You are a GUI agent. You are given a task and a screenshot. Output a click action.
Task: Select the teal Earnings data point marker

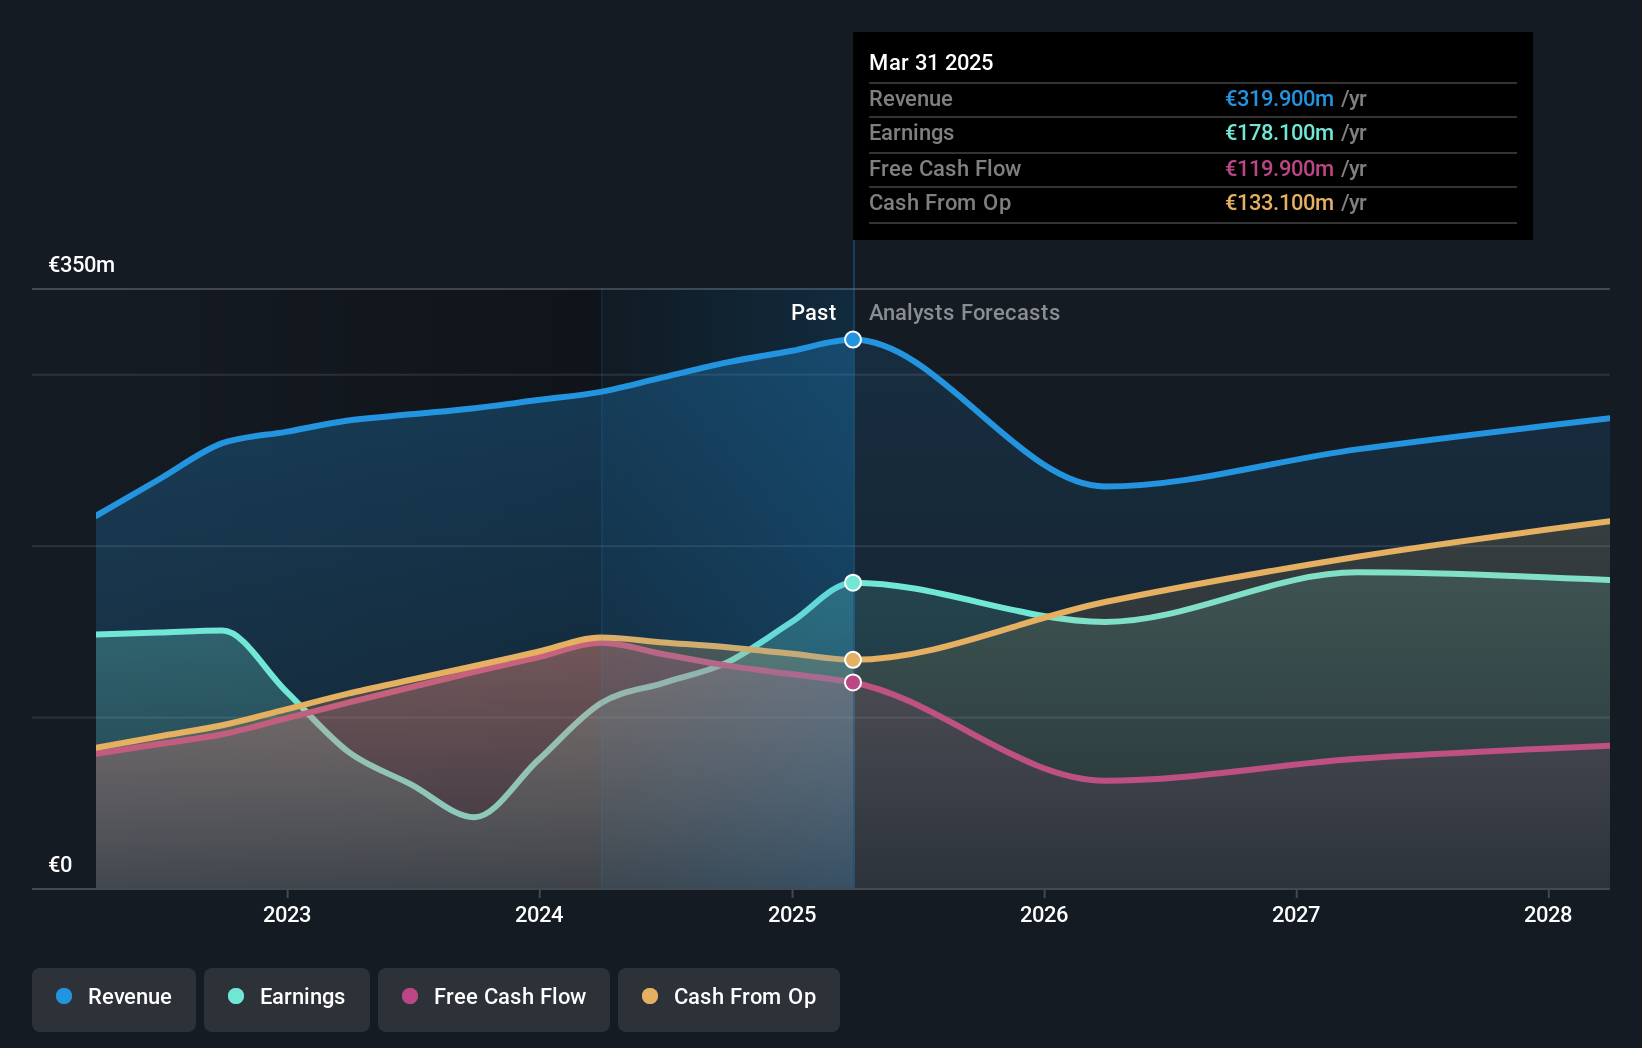click(852, 582)
